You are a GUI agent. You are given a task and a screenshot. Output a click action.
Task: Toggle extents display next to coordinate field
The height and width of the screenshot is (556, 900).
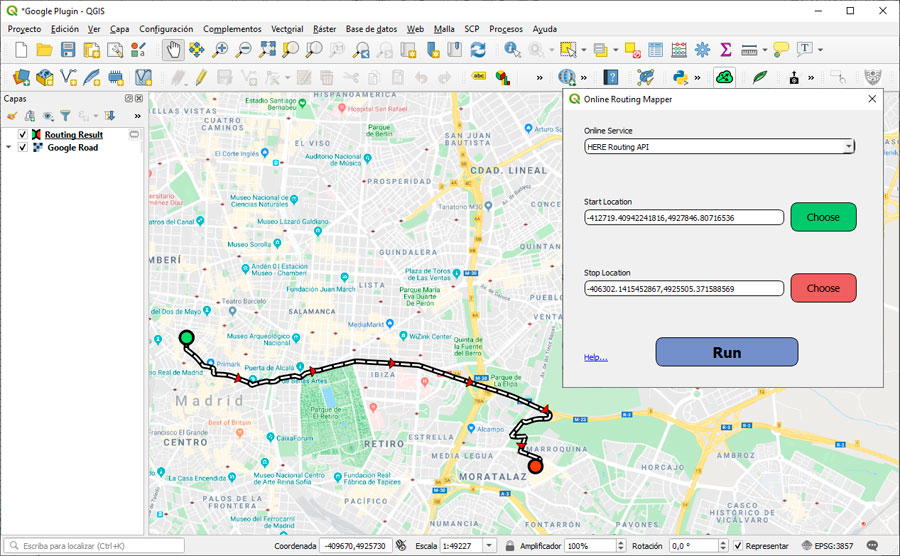tap(401, 546)
